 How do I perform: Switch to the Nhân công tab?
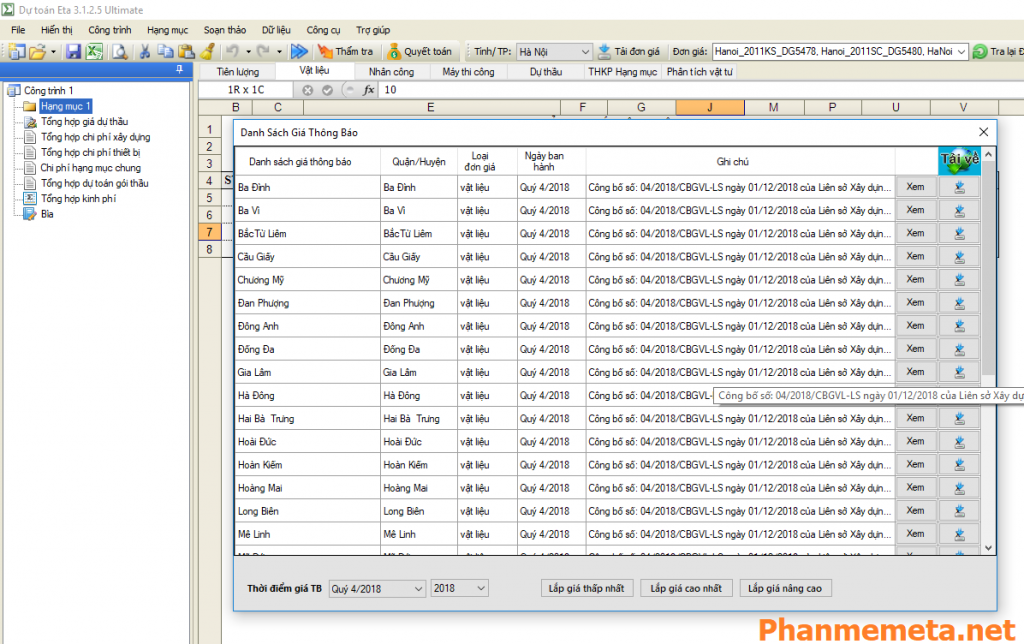(391, 72)
